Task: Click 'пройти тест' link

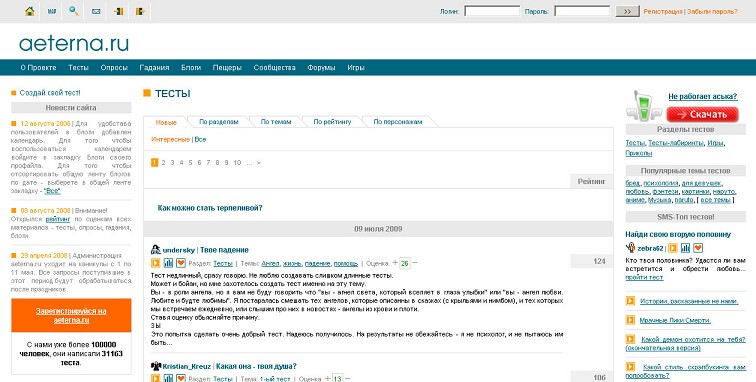Action: [x=644, y=277]
